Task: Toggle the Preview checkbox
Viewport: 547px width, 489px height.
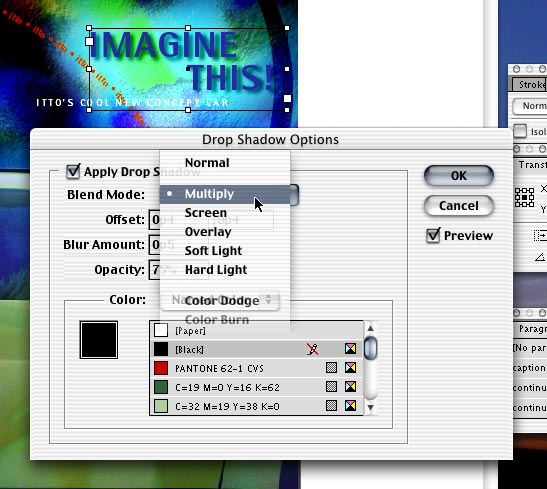Action: [x=433, y=235]
